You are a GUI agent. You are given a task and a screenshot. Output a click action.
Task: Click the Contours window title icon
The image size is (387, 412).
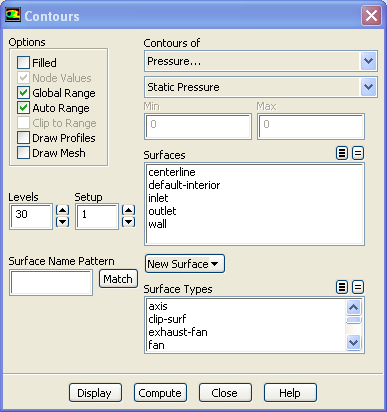[x=13, y=15]
